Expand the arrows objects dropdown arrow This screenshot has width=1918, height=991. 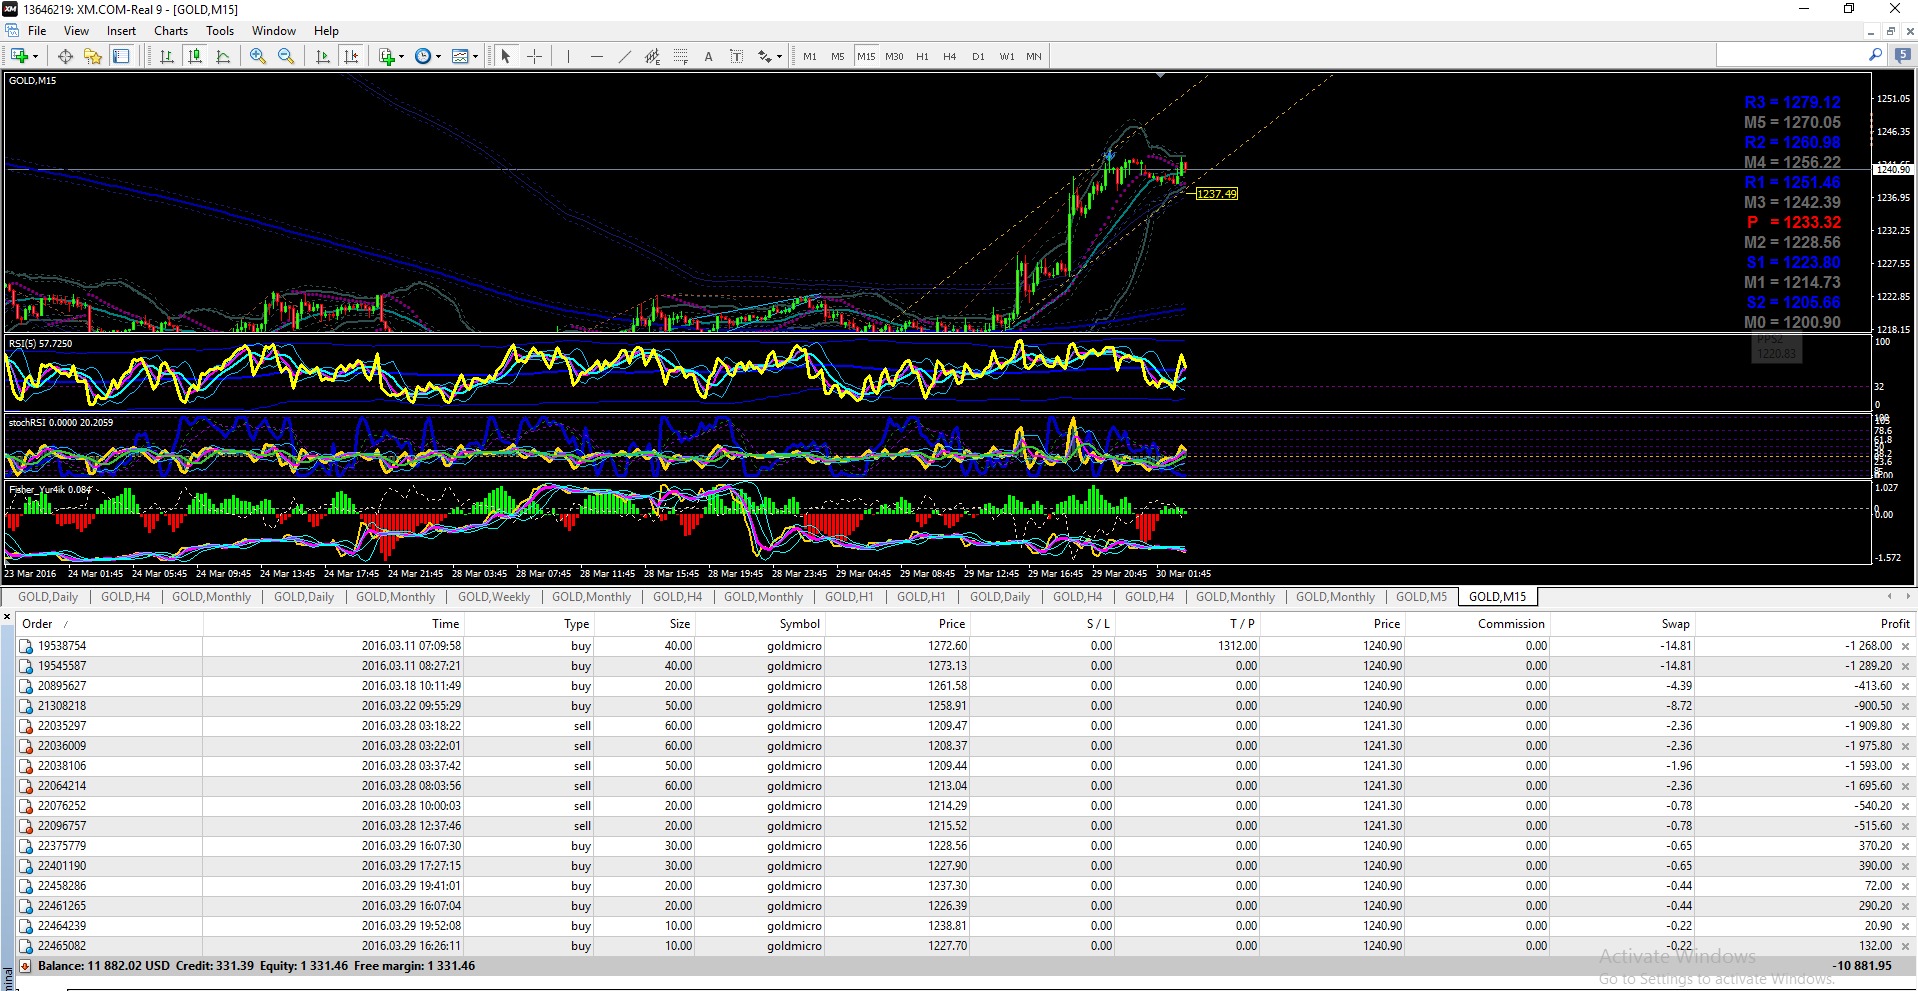[779, 56]
